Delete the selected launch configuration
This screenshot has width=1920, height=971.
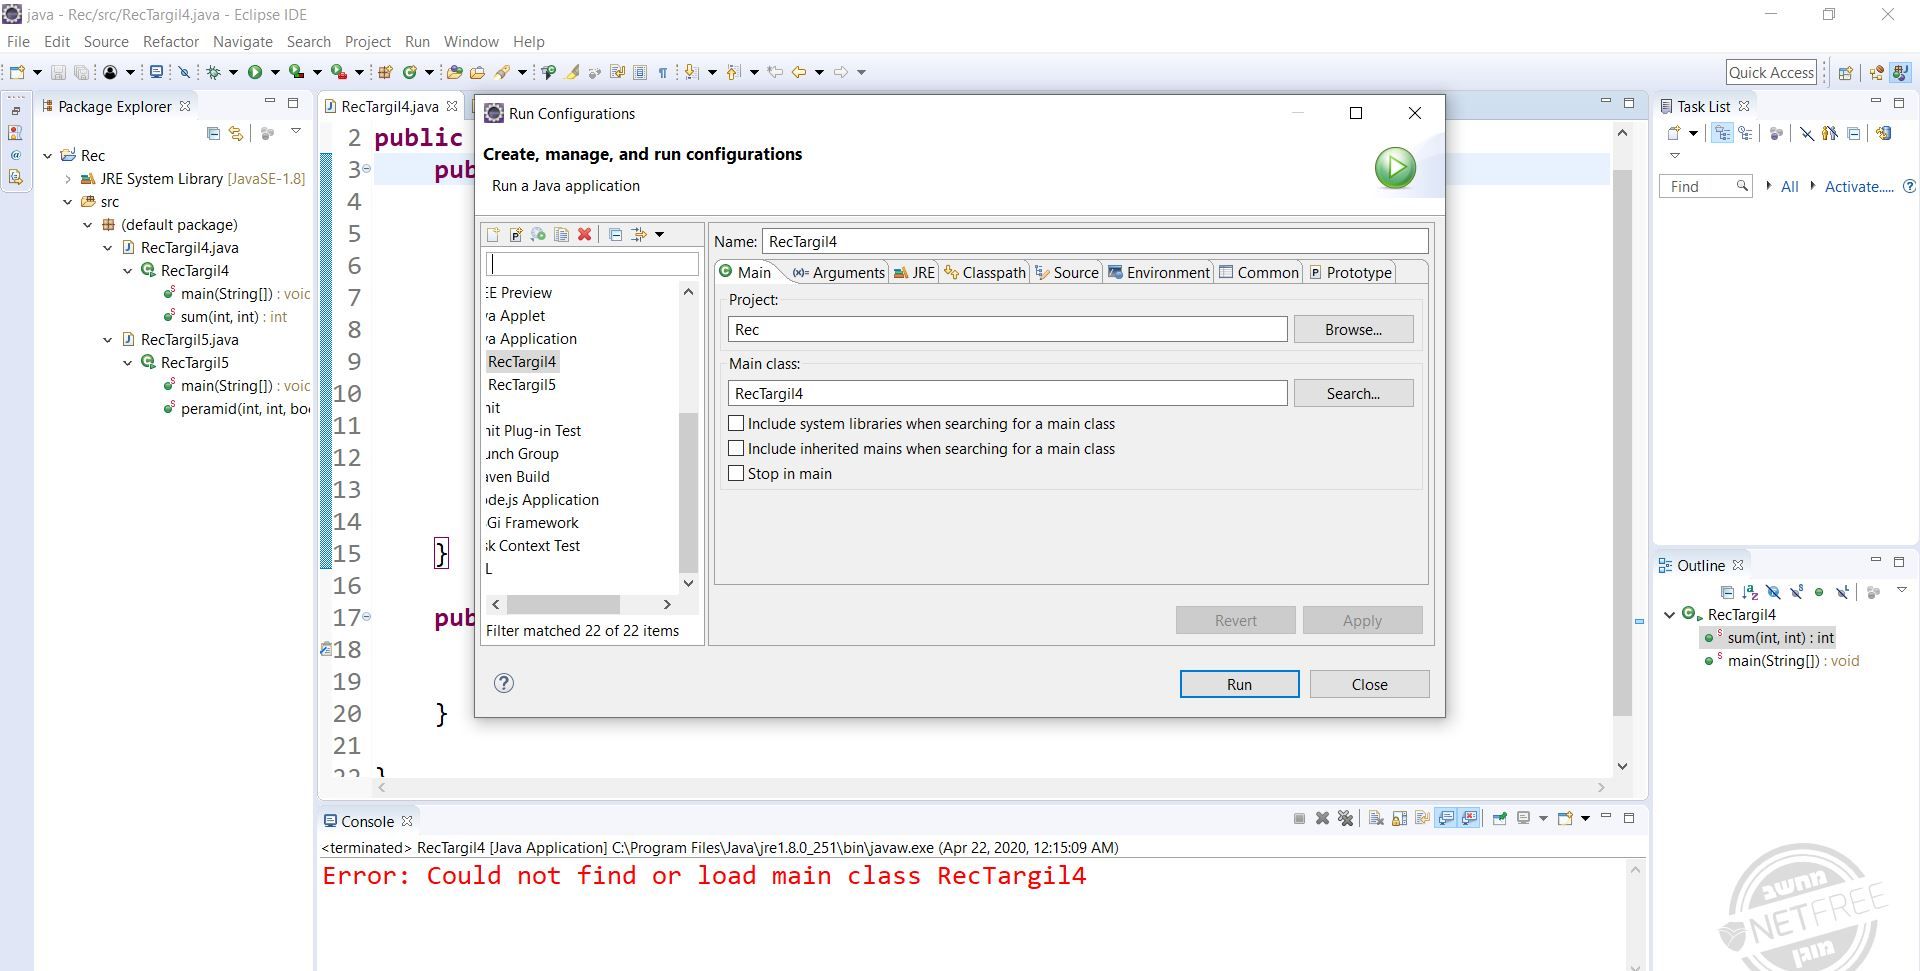click(x=585, y=234)
